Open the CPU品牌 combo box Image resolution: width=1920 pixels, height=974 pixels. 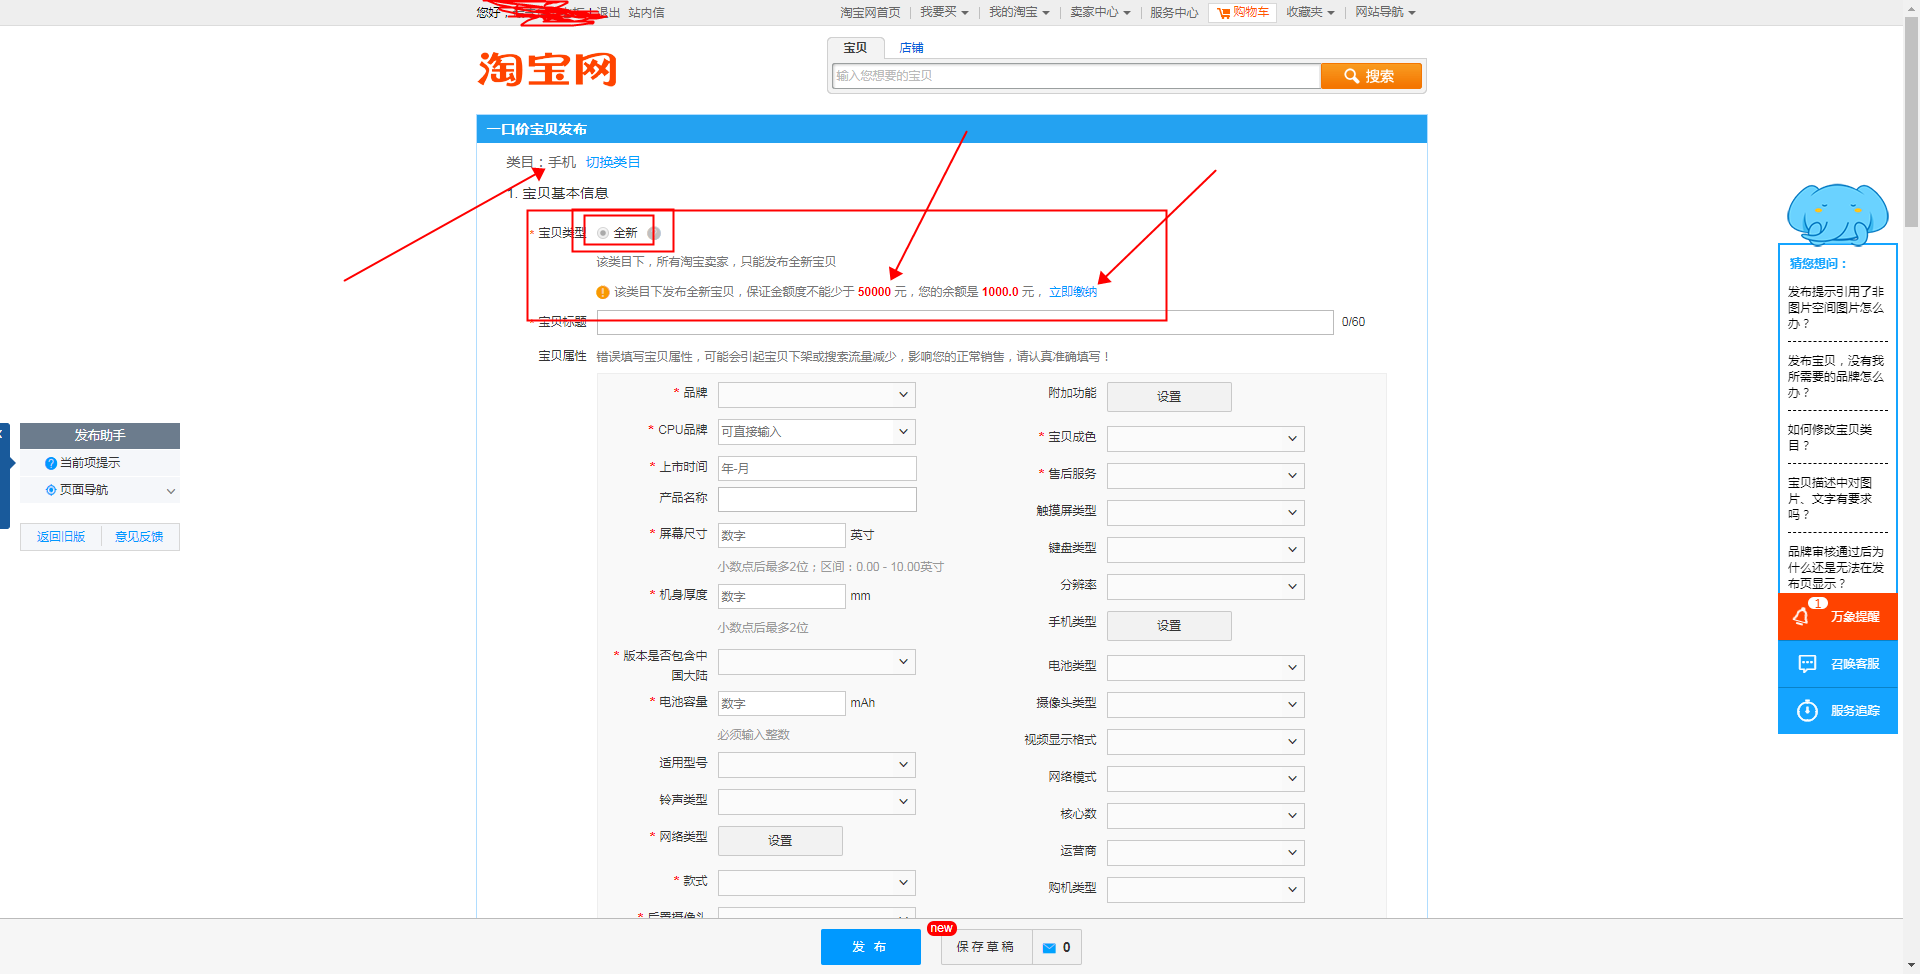(817, 432)
